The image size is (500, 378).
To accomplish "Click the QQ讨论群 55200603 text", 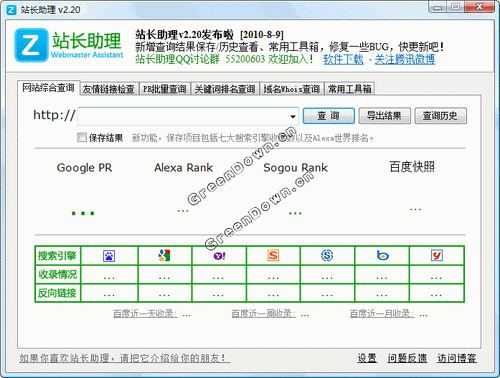I will coord(200,59).
